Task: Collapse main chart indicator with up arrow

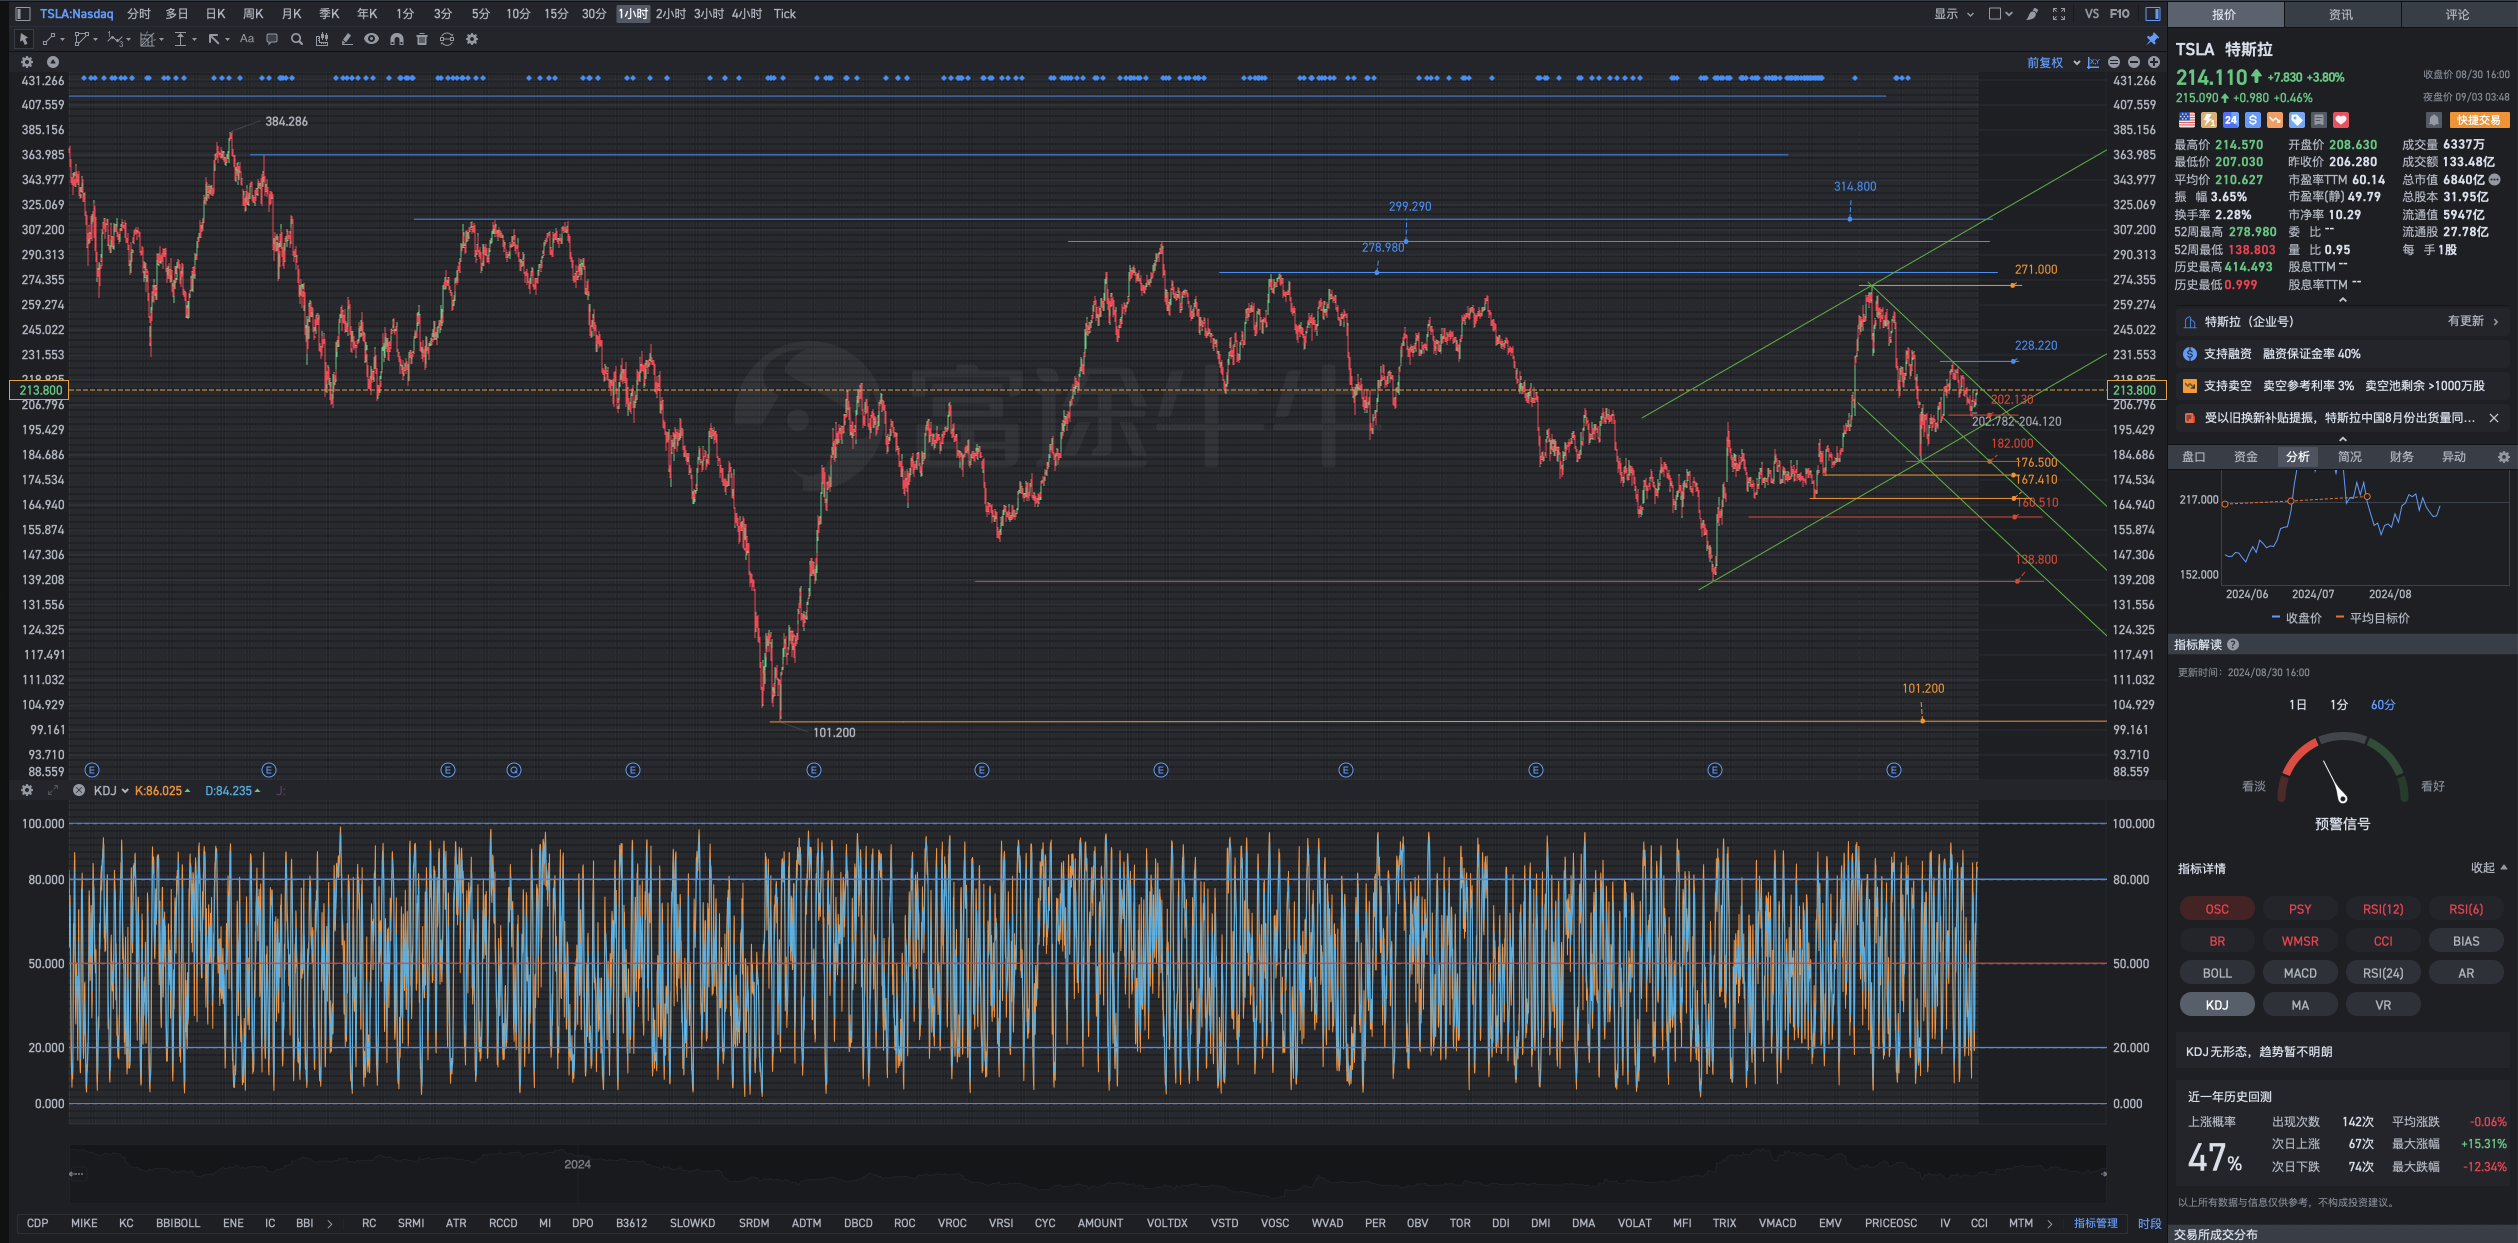Action: (53, 62)
